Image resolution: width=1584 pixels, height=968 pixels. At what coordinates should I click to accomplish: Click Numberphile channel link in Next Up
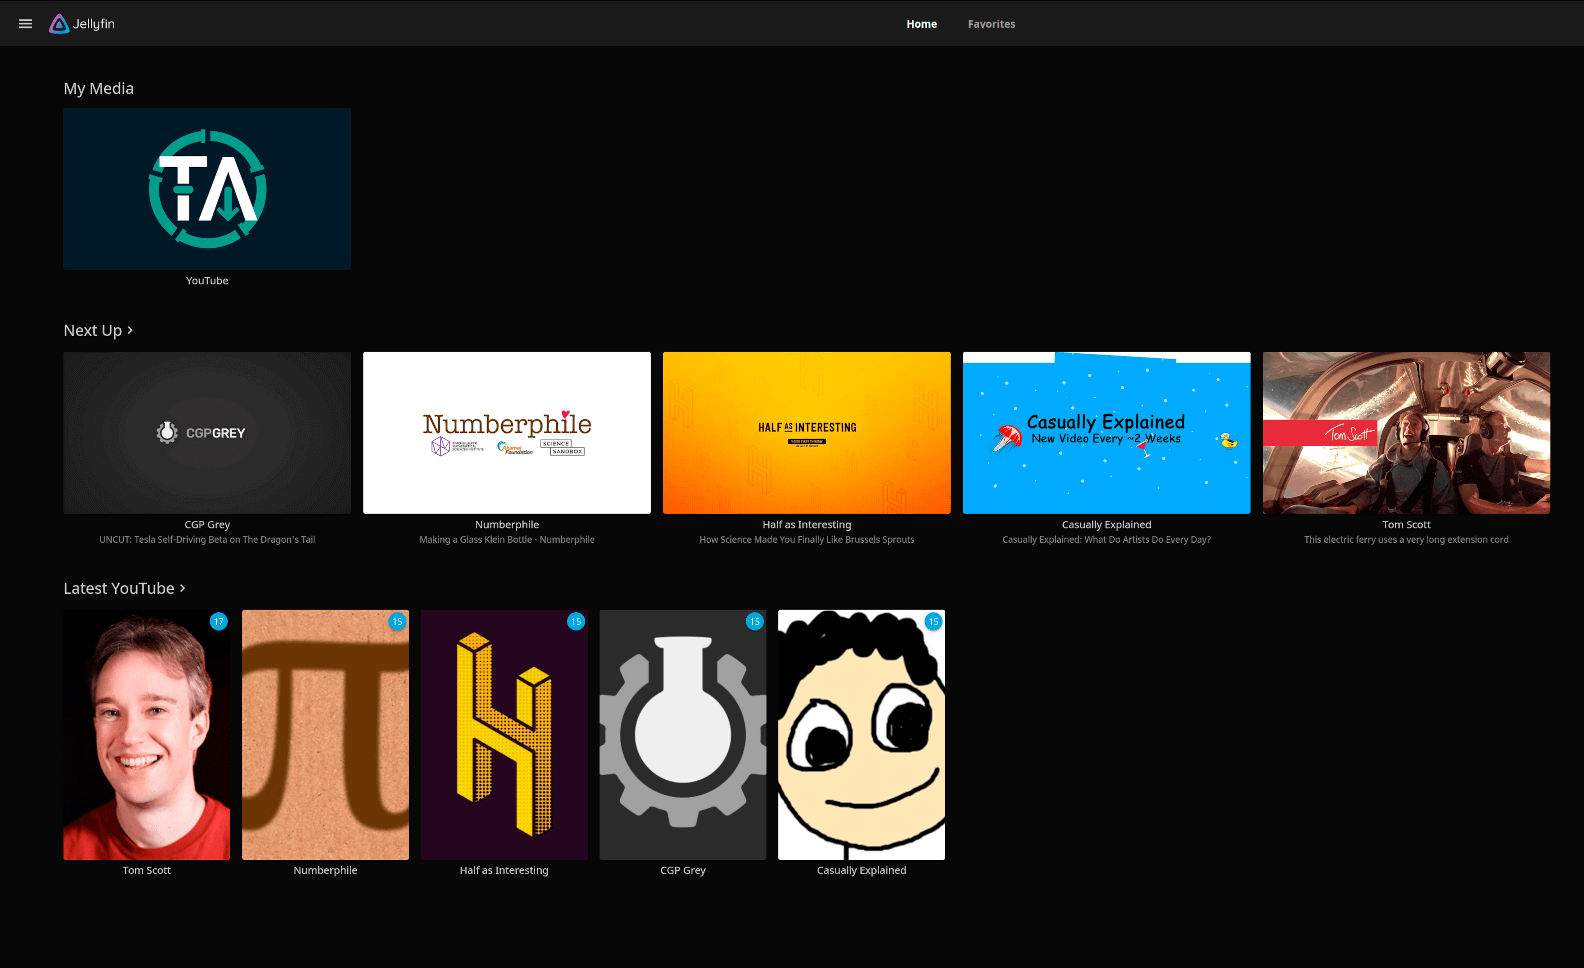(x=507, y=525)
